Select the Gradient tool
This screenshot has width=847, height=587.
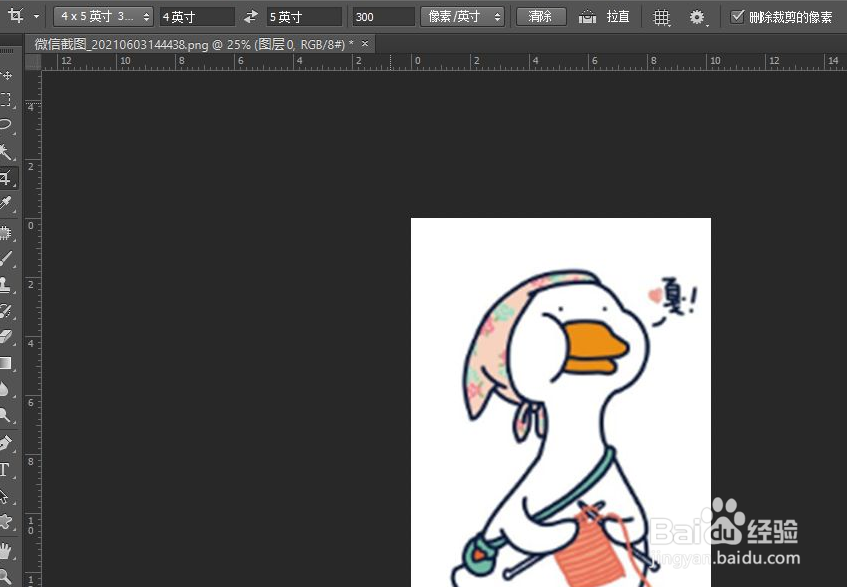5,363
